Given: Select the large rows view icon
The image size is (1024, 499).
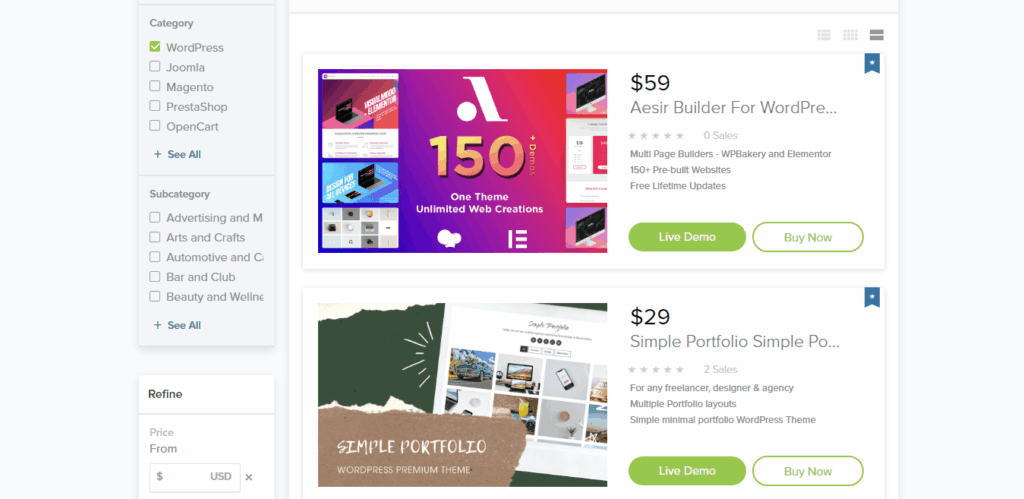Looking at the screenshot, I should click(876, 35).
